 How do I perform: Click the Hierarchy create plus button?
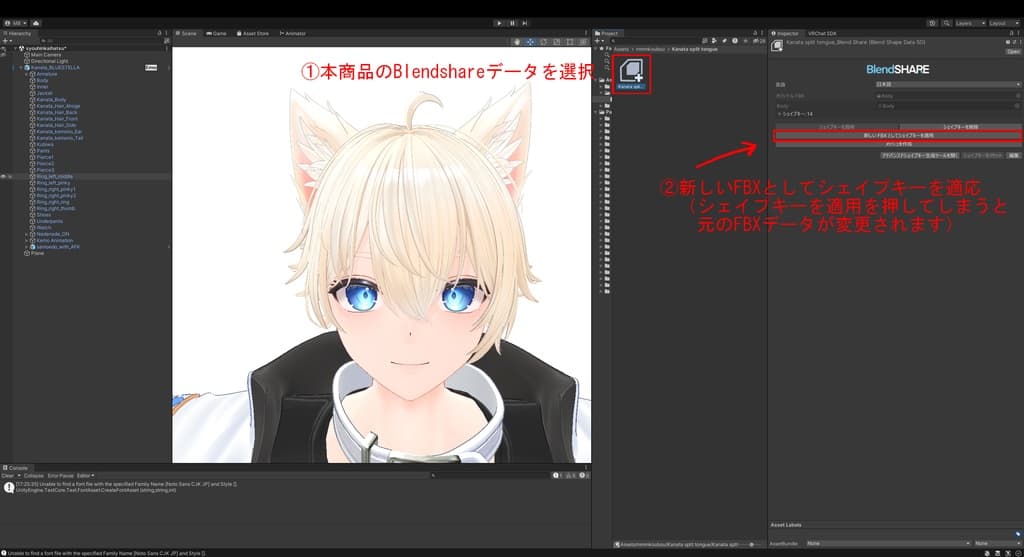7,40
